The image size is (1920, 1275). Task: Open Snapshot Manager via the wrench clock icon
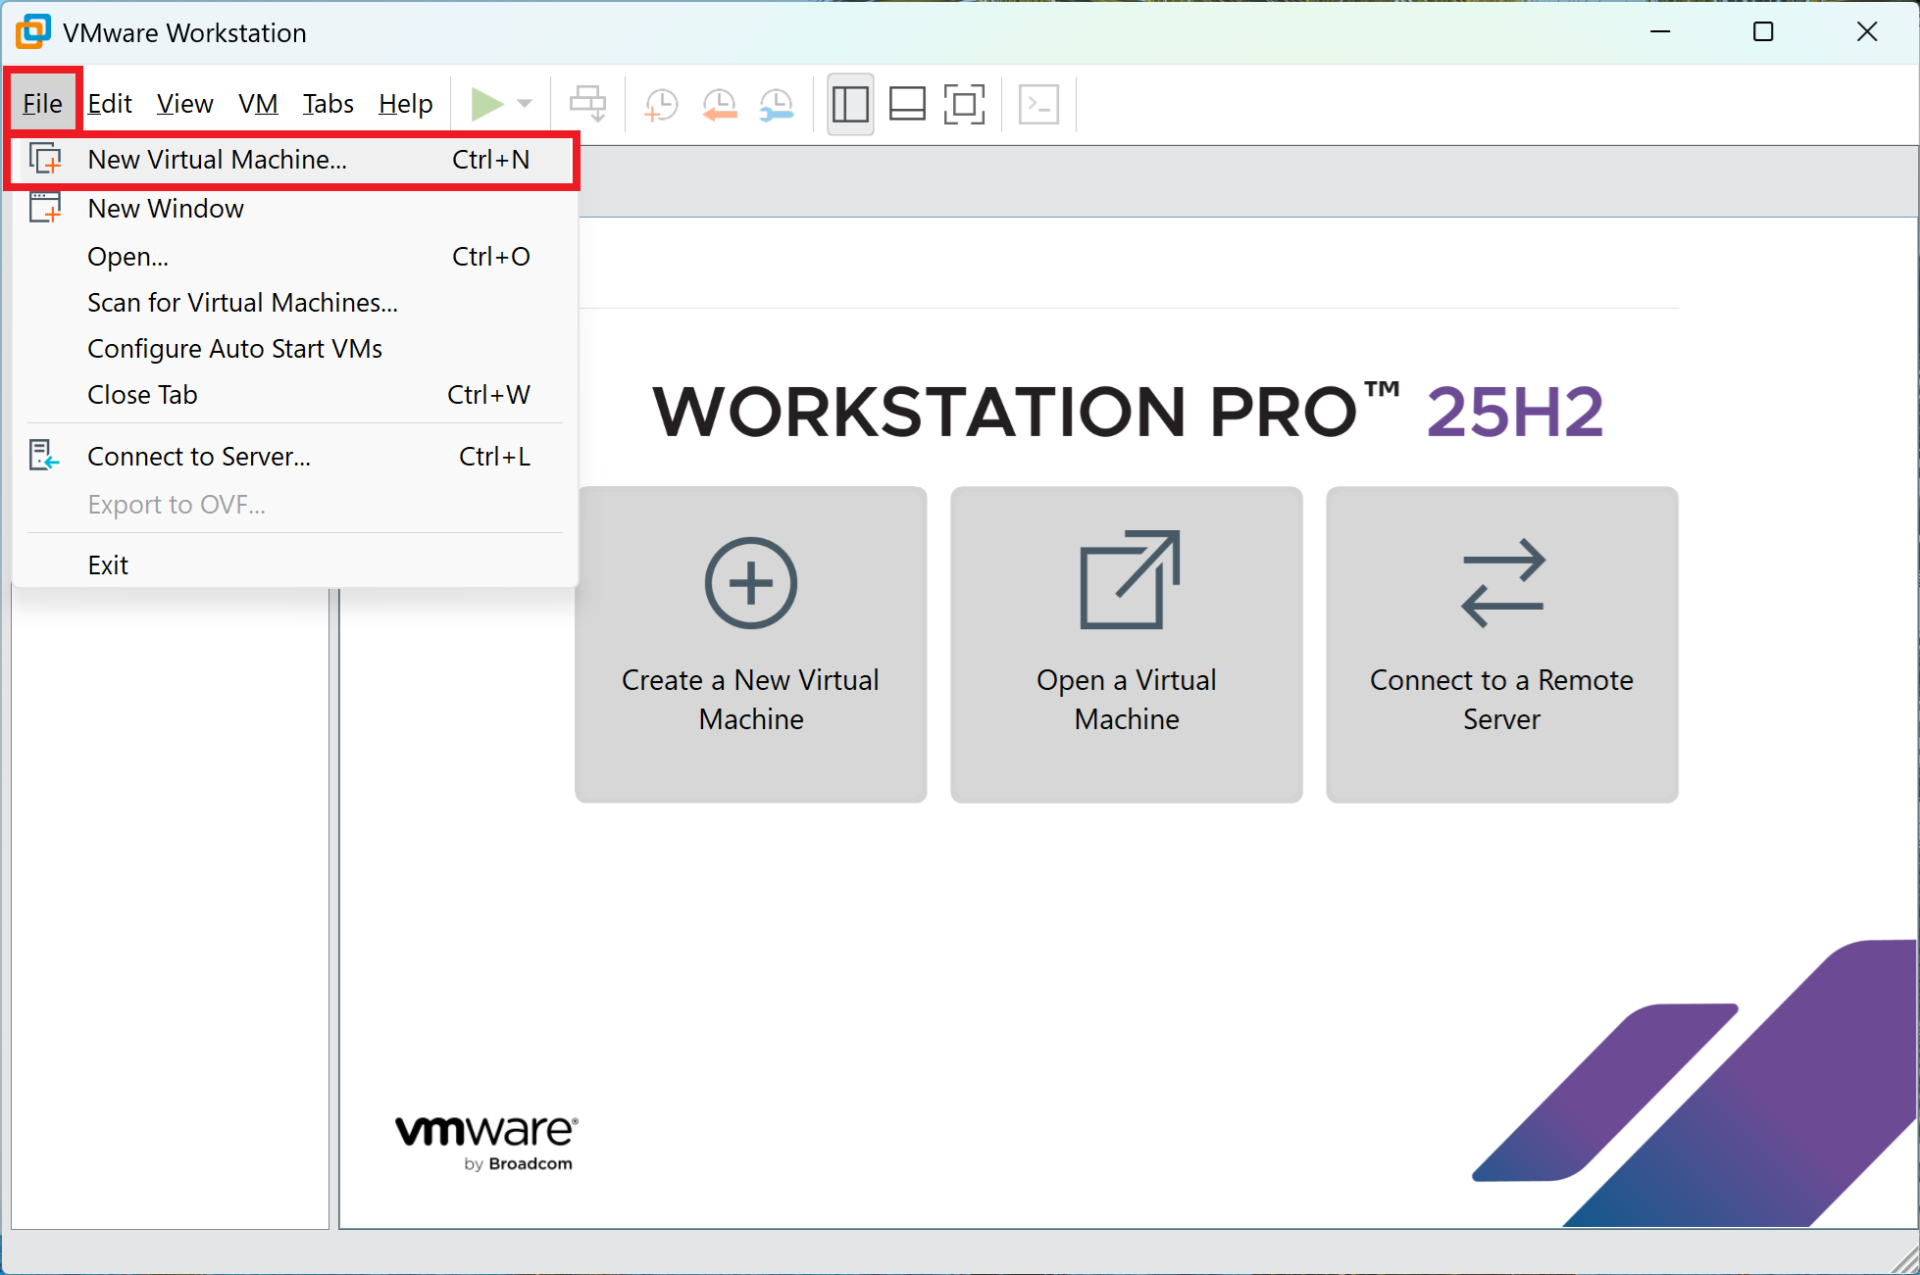776,103
